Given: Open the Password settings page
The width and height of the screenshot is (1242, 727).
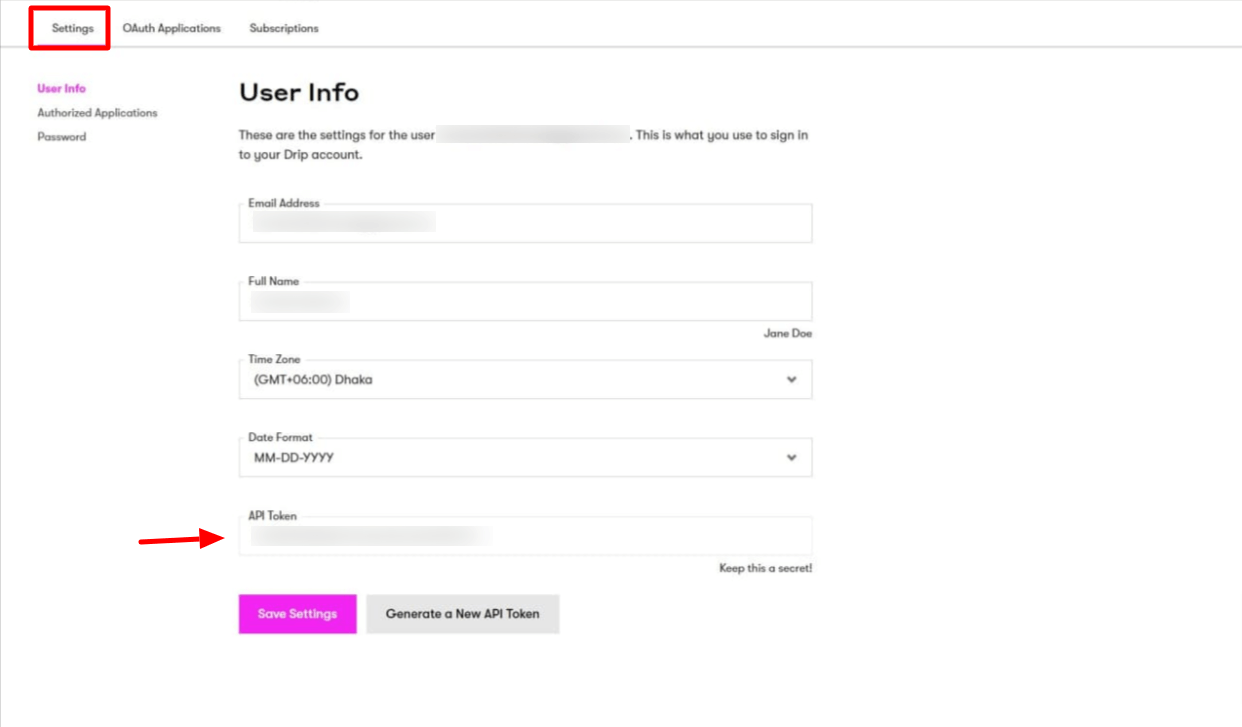Looking at the screenshot, I should (x=62, y=136).
